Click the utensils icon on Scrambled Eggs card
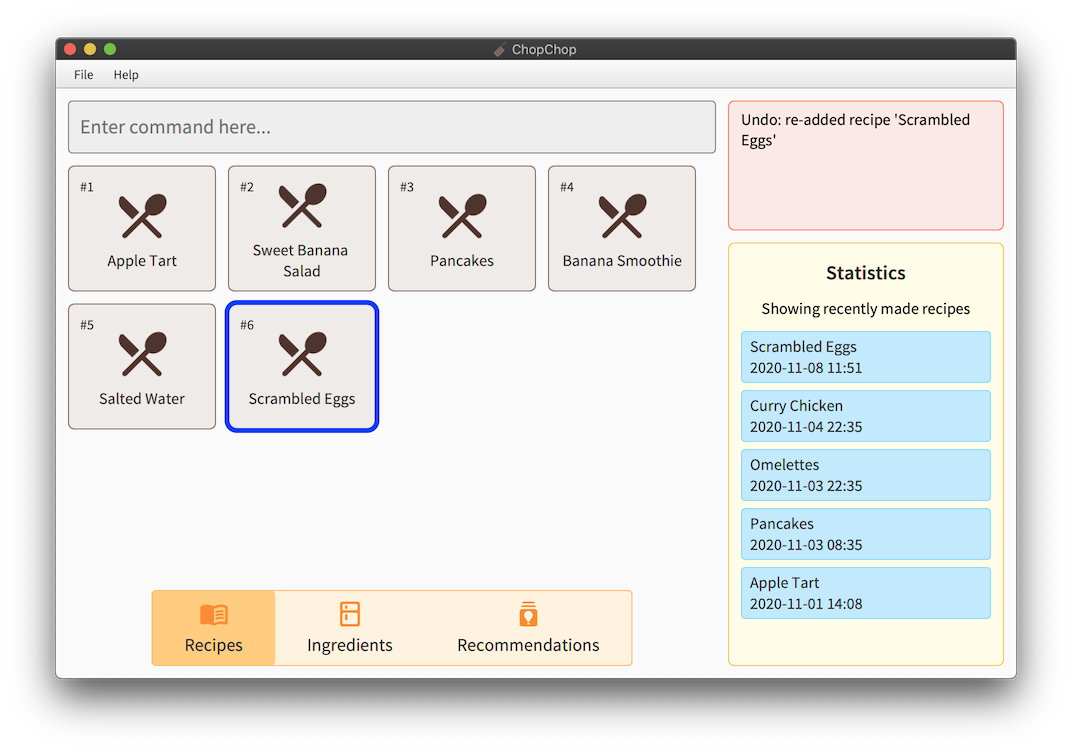1072x752 pixels. point(302,354)
